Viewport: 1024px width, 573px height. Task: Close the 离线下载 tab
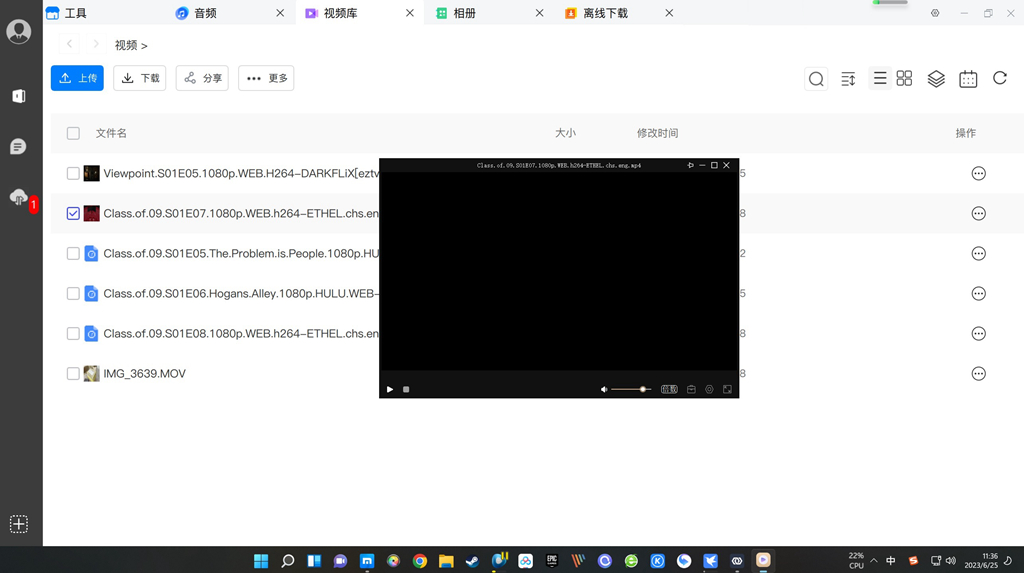(x=669, y=13)
